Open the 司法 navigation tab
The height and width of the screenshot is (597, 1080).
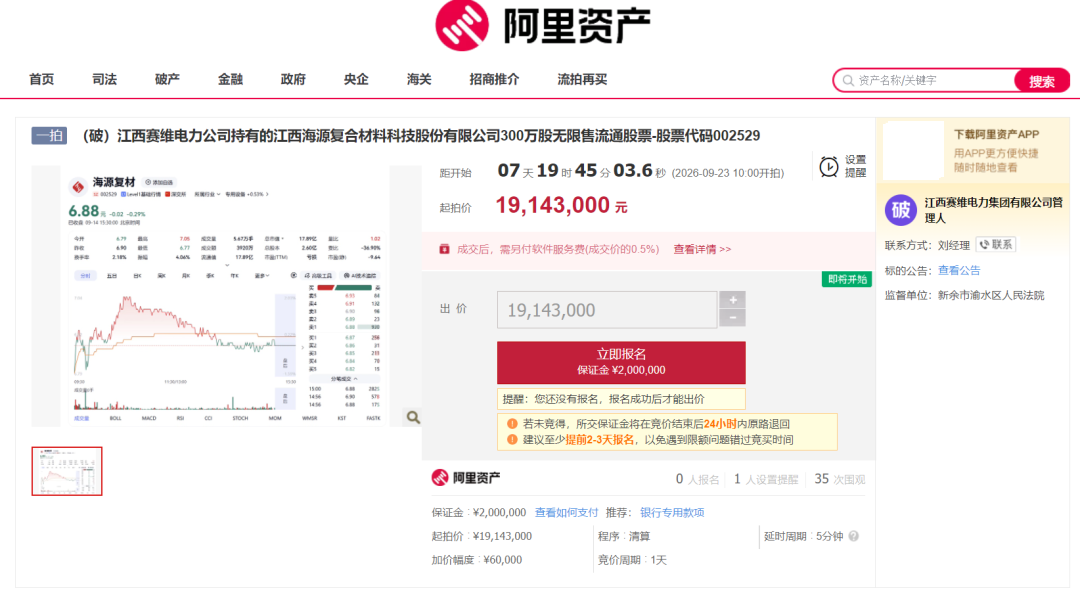pos(104,79)
